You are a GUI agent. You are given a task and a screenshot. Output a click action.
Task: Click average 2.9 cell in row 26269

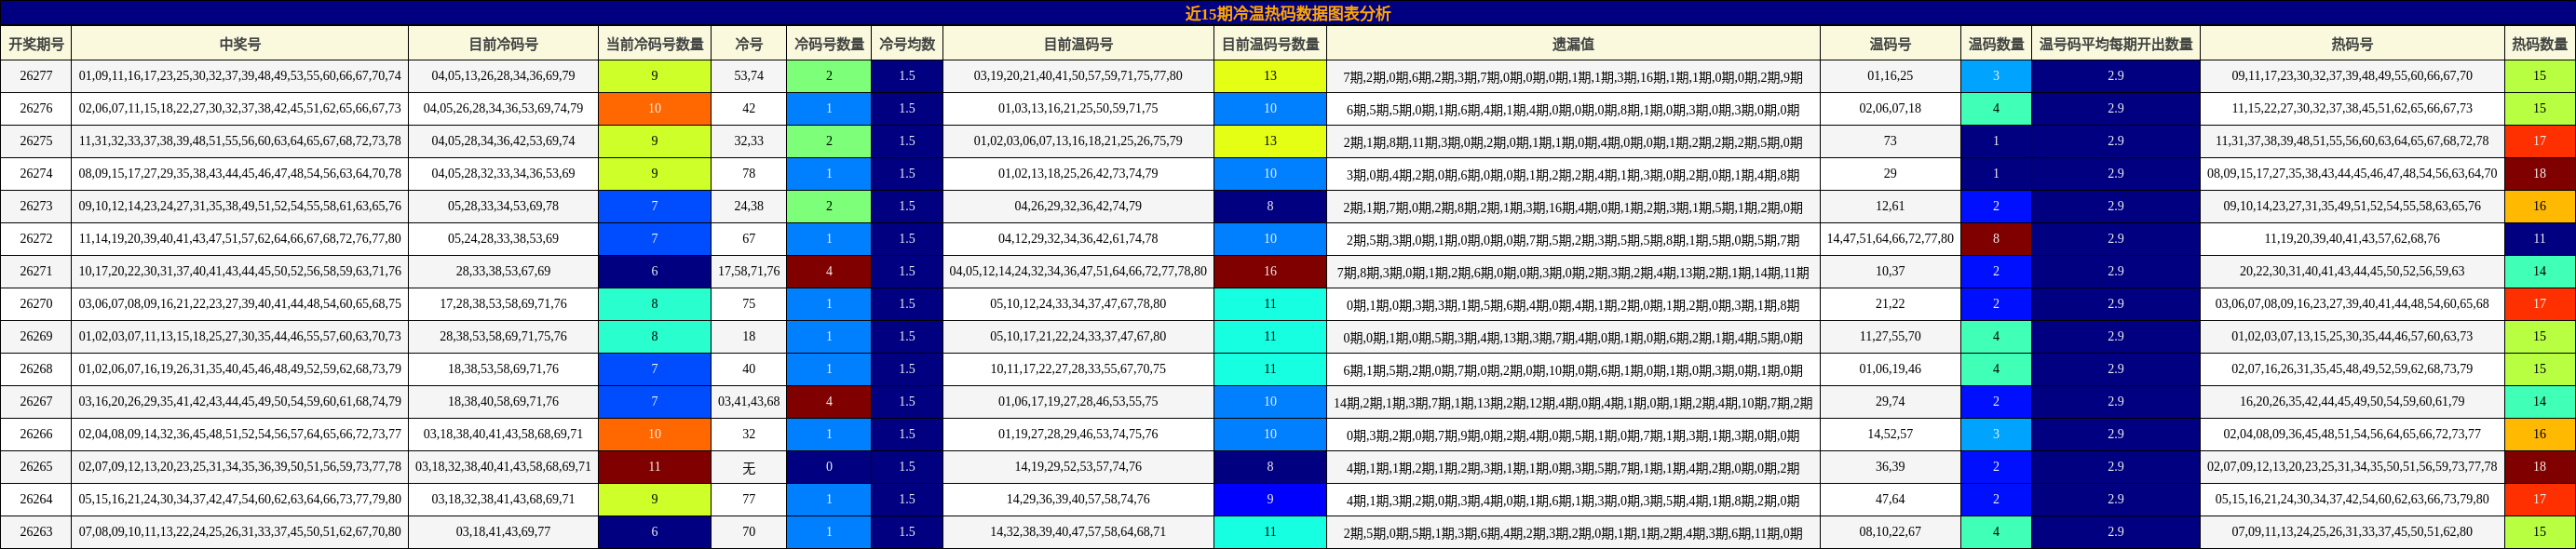pyautogui.click(x=2116, y=336)
